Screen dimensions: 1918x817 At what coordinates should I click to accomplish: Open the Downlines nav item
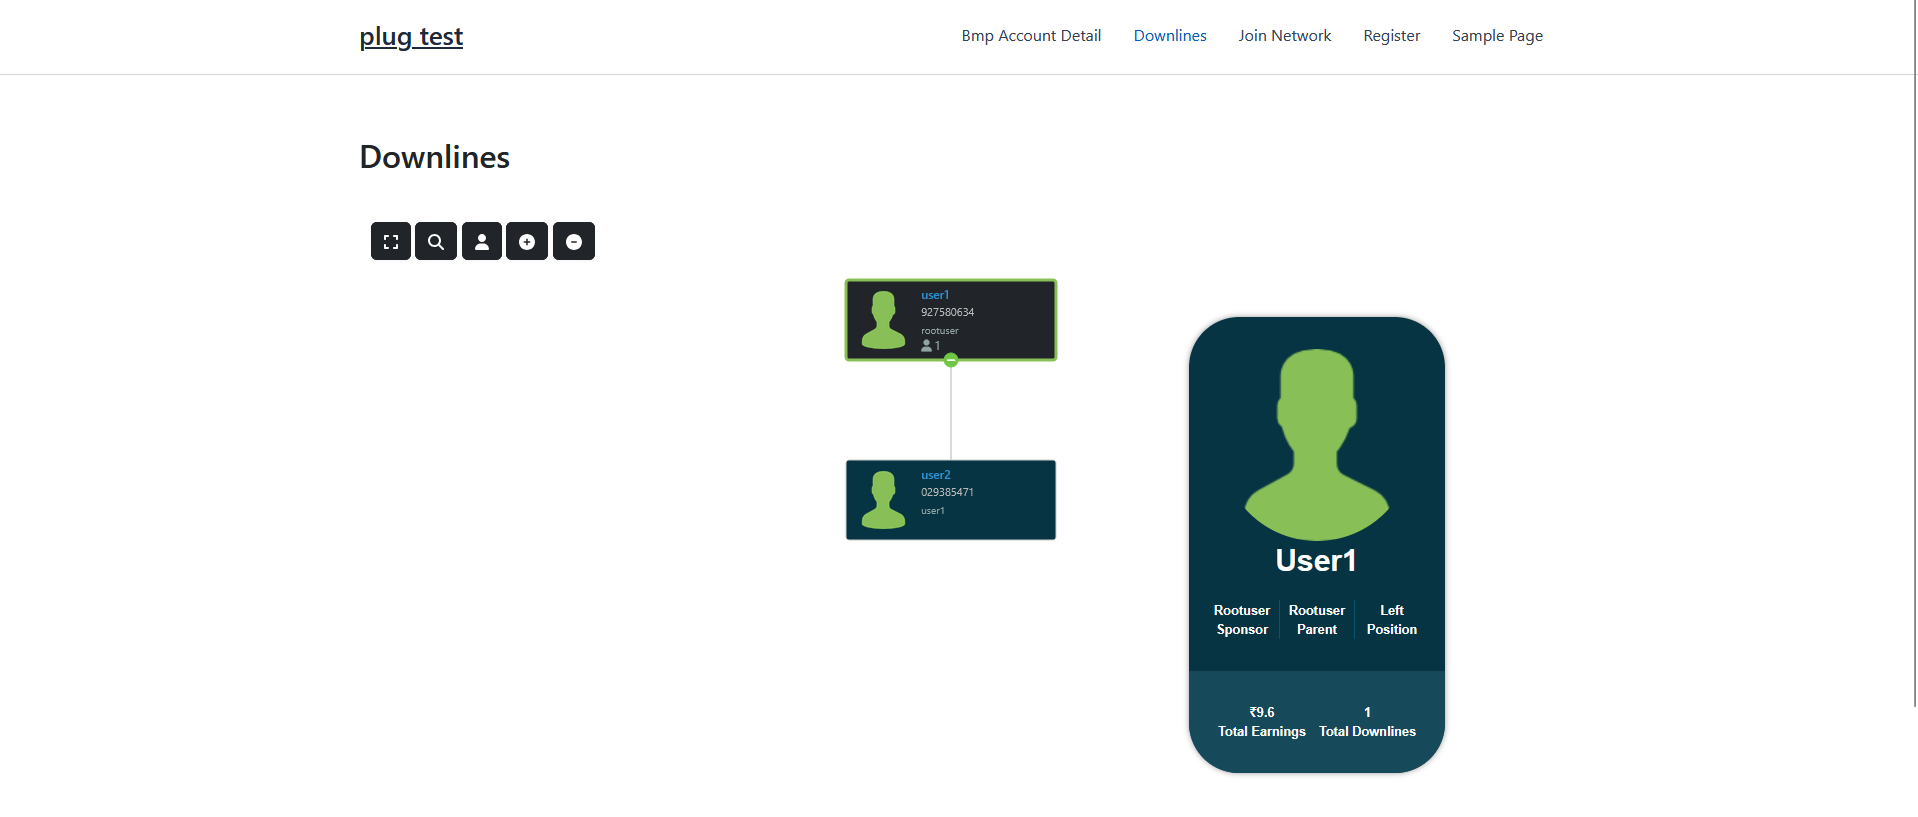pyautogui.click(x=1170, y=36)
